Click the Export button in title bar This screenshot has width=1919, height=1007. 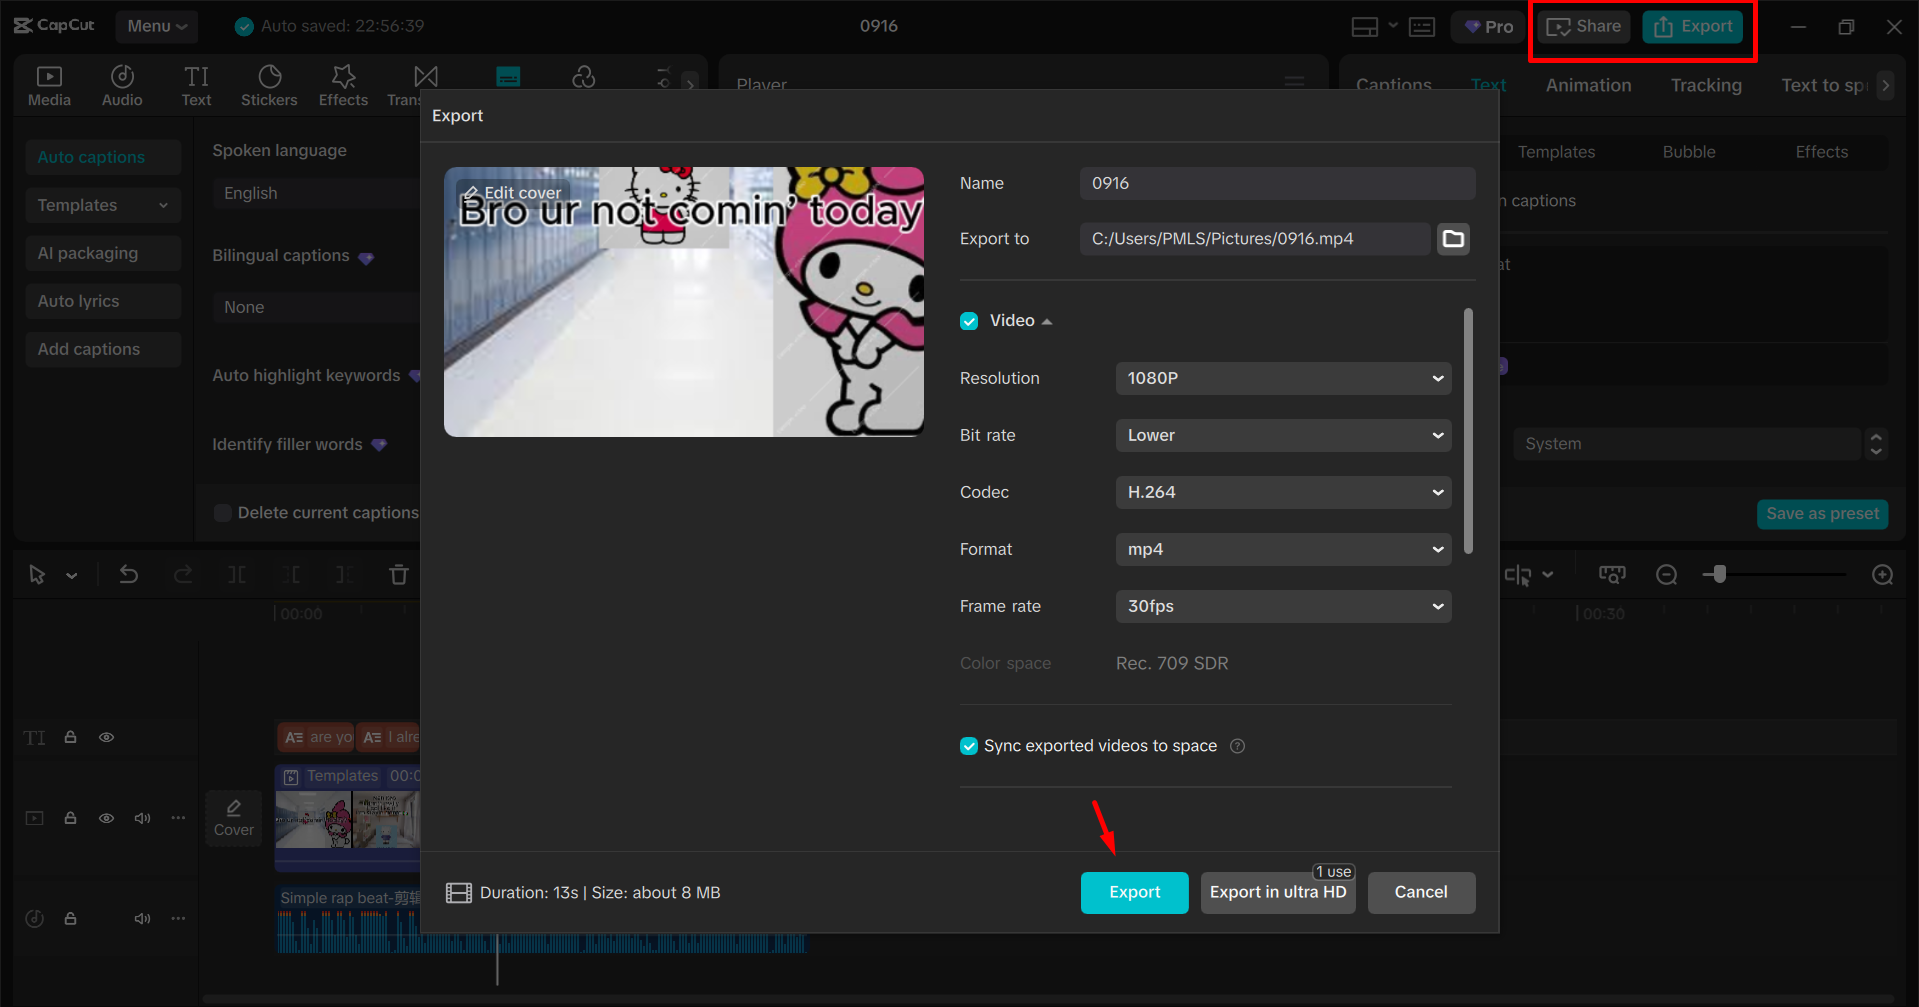(x=1693, y=27)
